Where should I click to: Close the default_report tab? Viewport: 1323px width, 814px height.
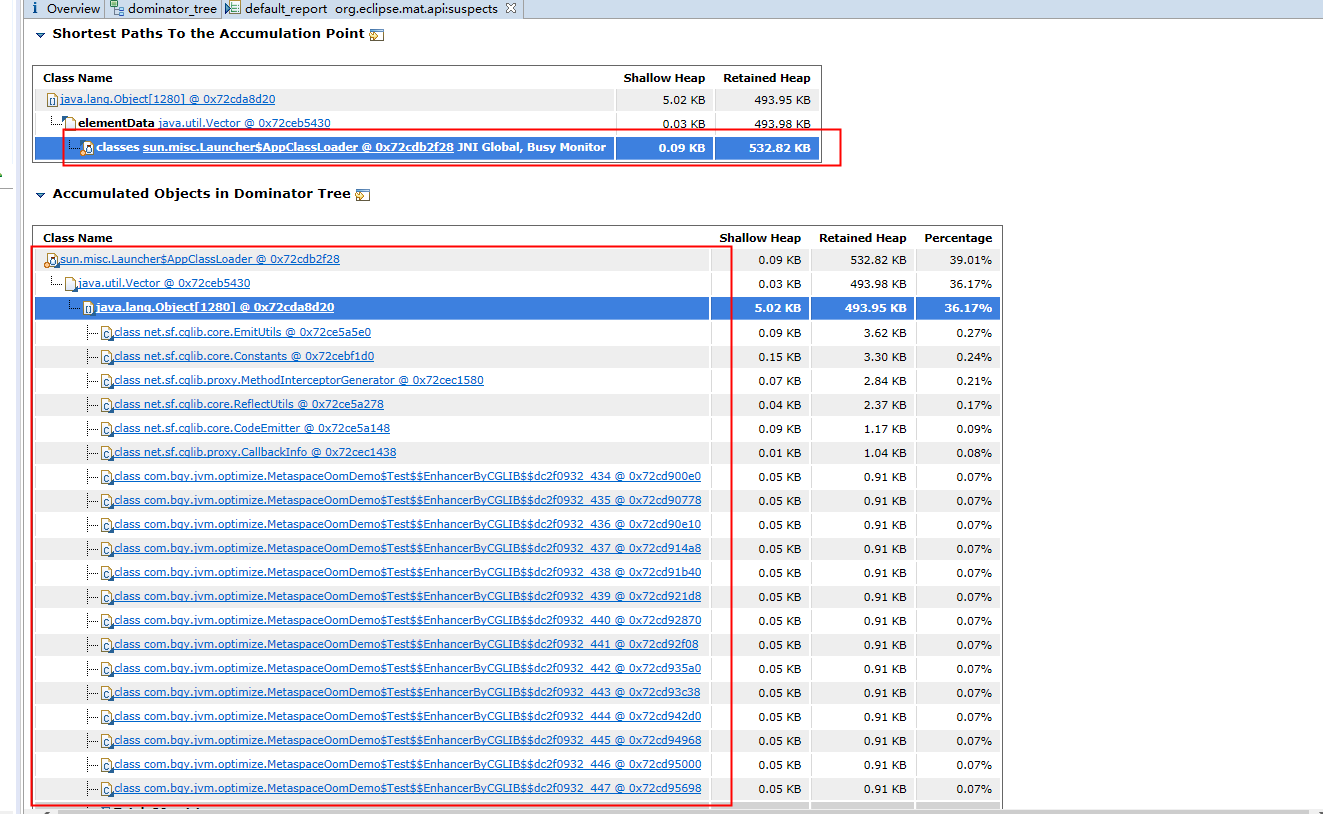[510, 9]
